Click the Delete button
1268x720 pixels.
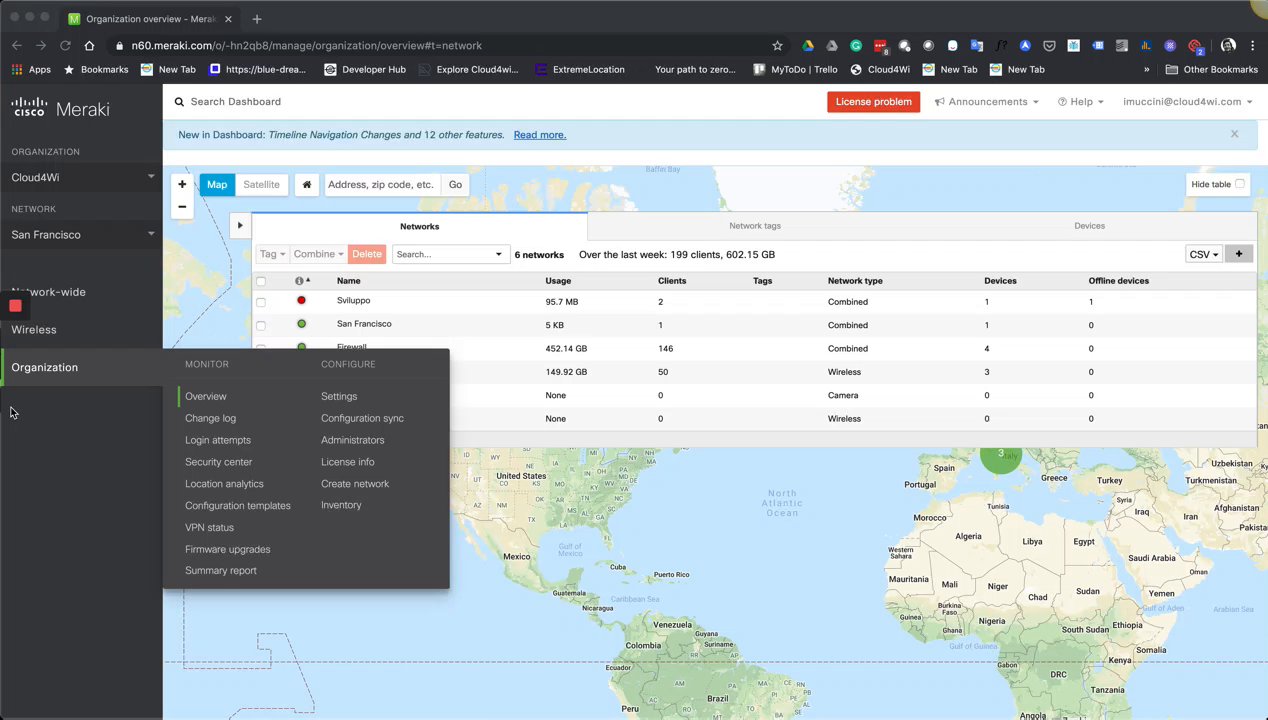coord(367,254)
